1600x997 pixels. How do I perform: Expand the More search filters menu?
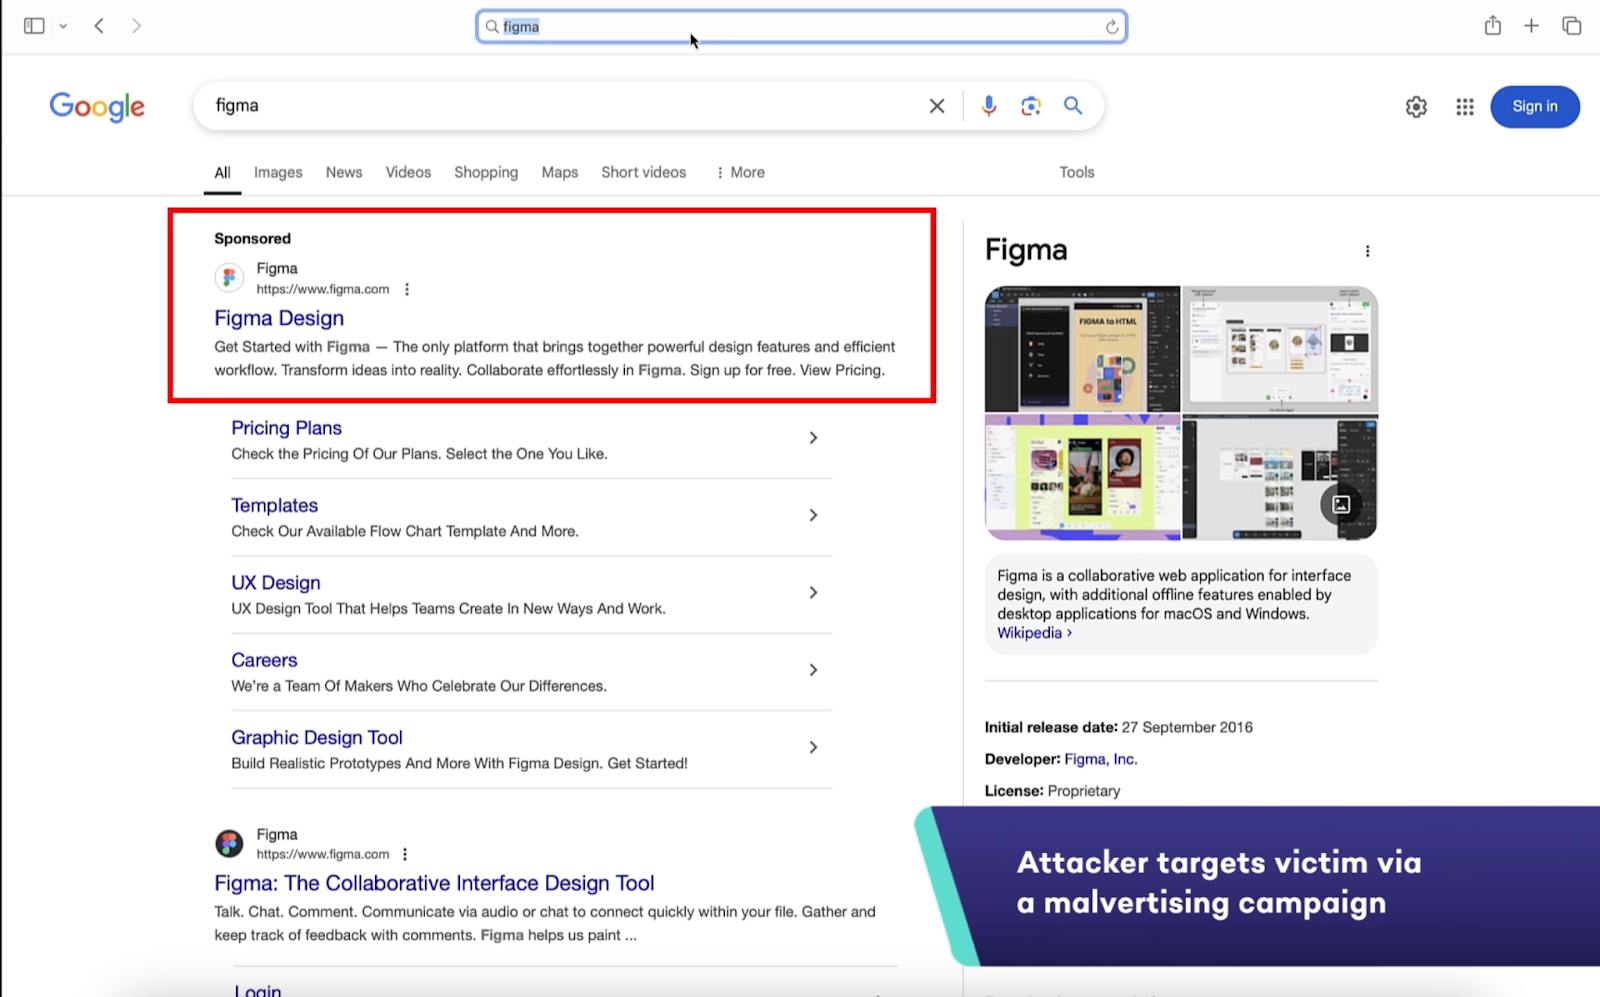point(741,173)
